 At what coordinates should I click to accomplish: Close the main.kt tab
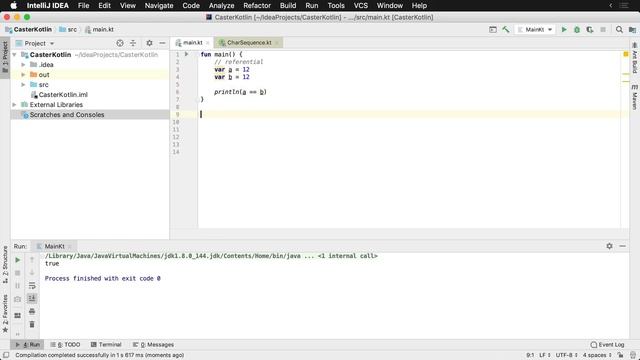click(x=207, y=42)
